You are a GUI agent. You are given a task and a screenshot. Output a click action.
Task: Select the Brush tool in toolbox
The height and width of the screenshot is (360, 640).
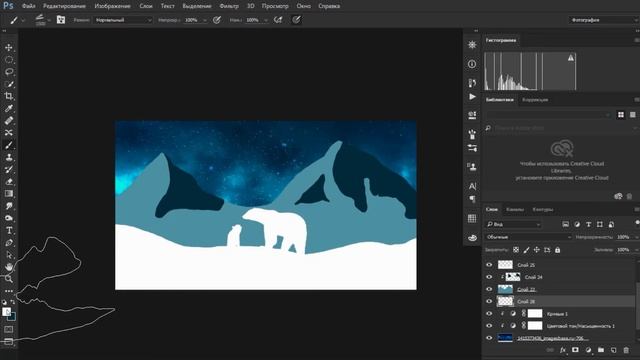click(9, 145)
